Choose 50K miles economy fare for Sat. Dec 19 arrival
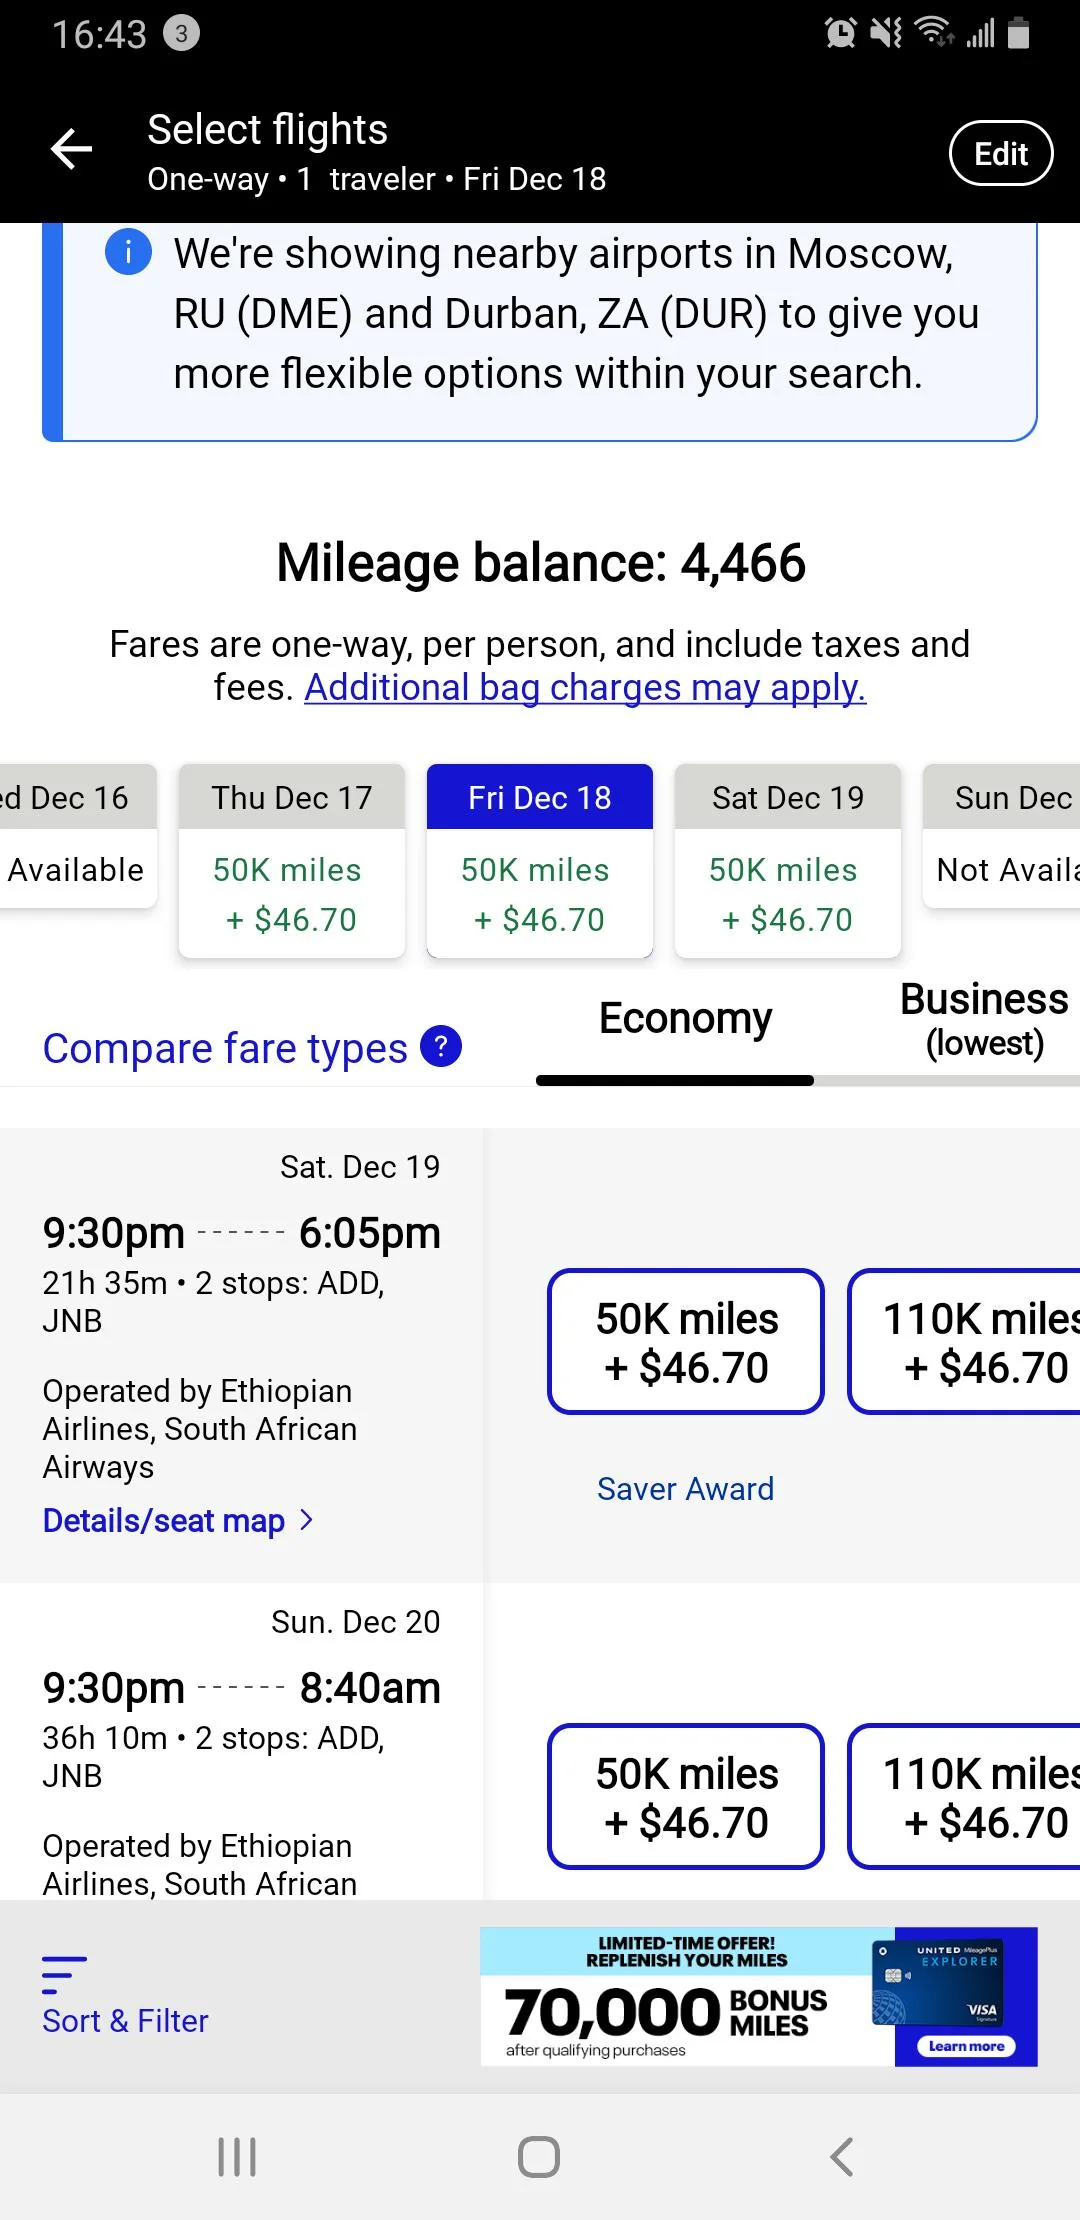 point(686,1342)
